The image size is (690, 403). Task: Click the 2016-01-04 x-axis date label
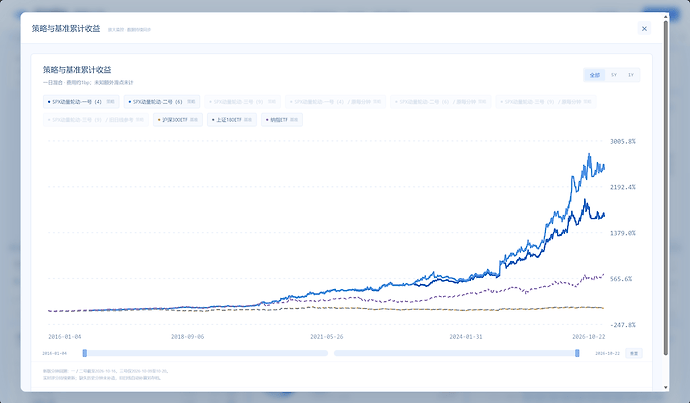pos(65,337)
